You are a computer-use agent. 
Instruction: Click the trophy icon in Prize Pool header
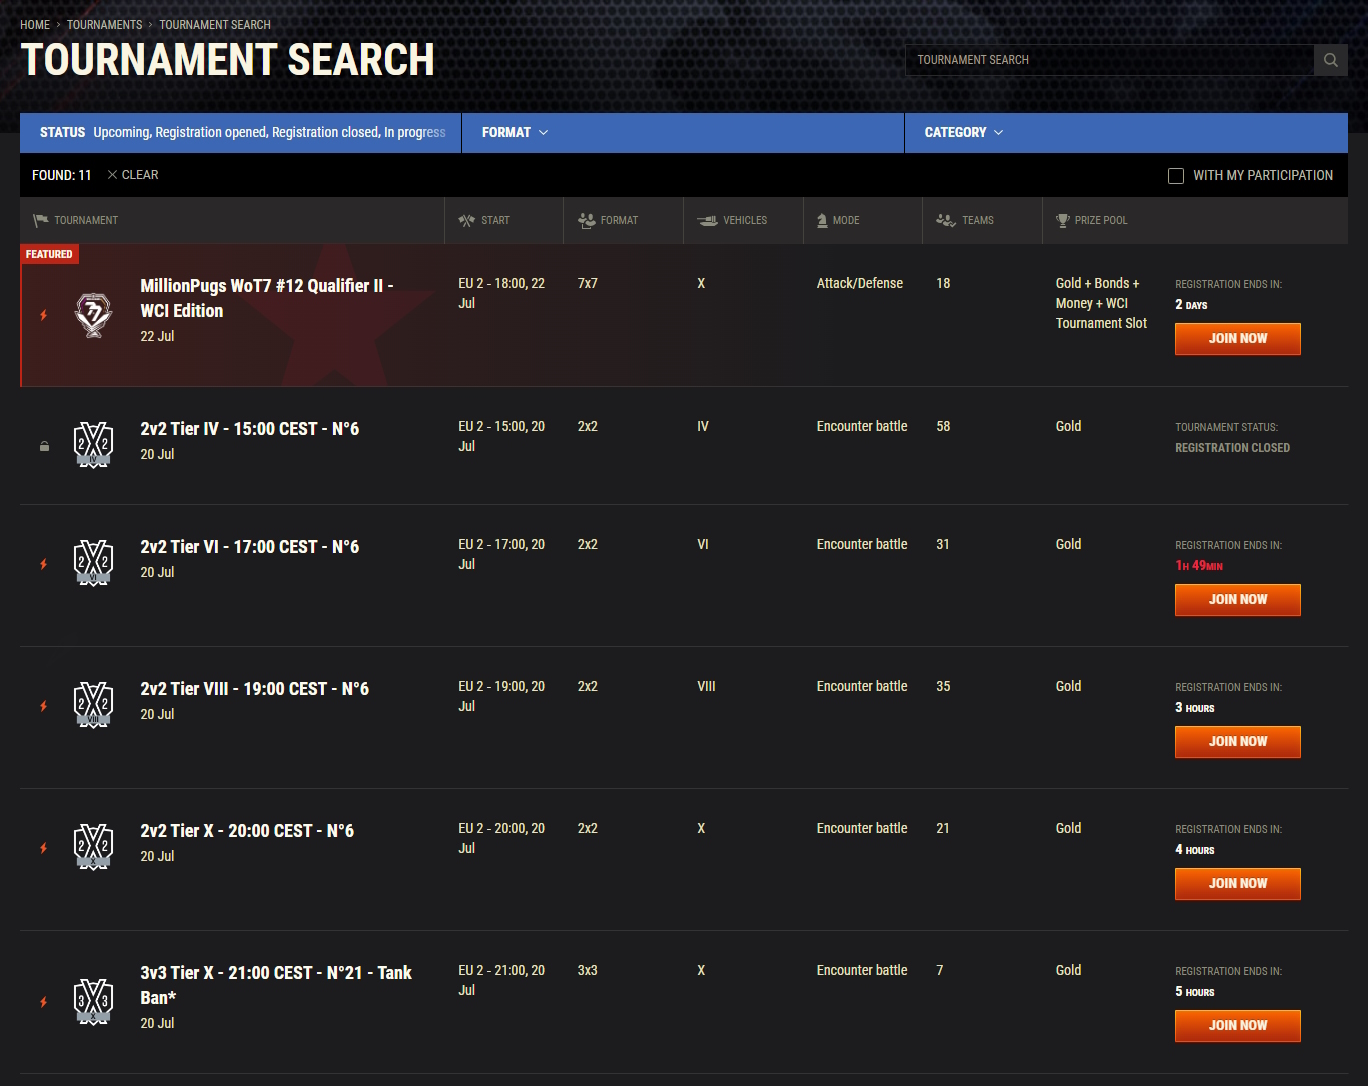click(x=1063, y=220)
